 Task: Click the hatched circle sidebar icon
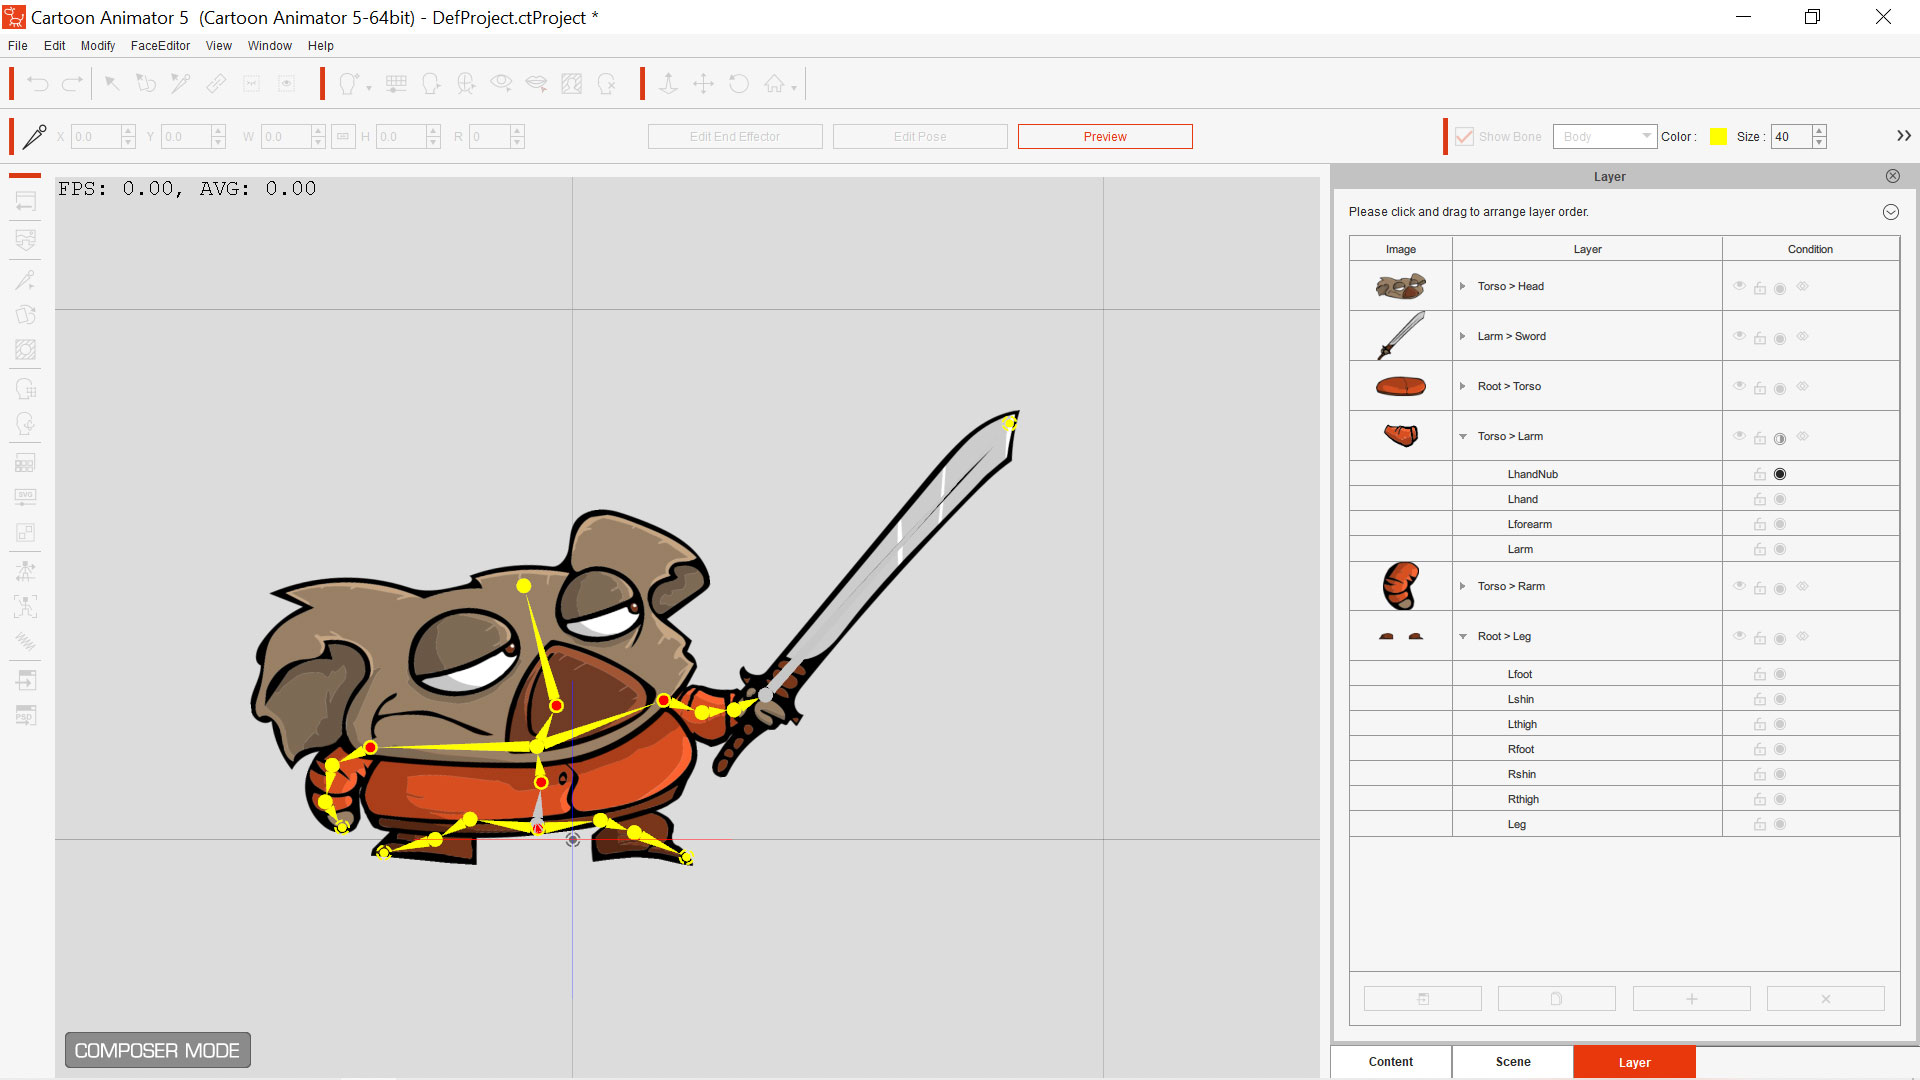[26, 350]
